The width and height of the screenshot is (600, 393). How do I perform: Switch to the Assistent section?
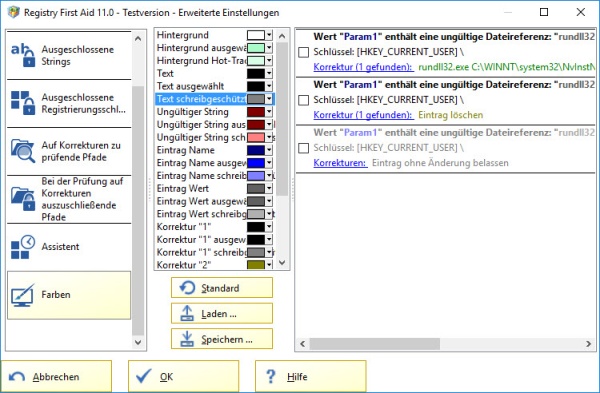(x=69, y=247)
